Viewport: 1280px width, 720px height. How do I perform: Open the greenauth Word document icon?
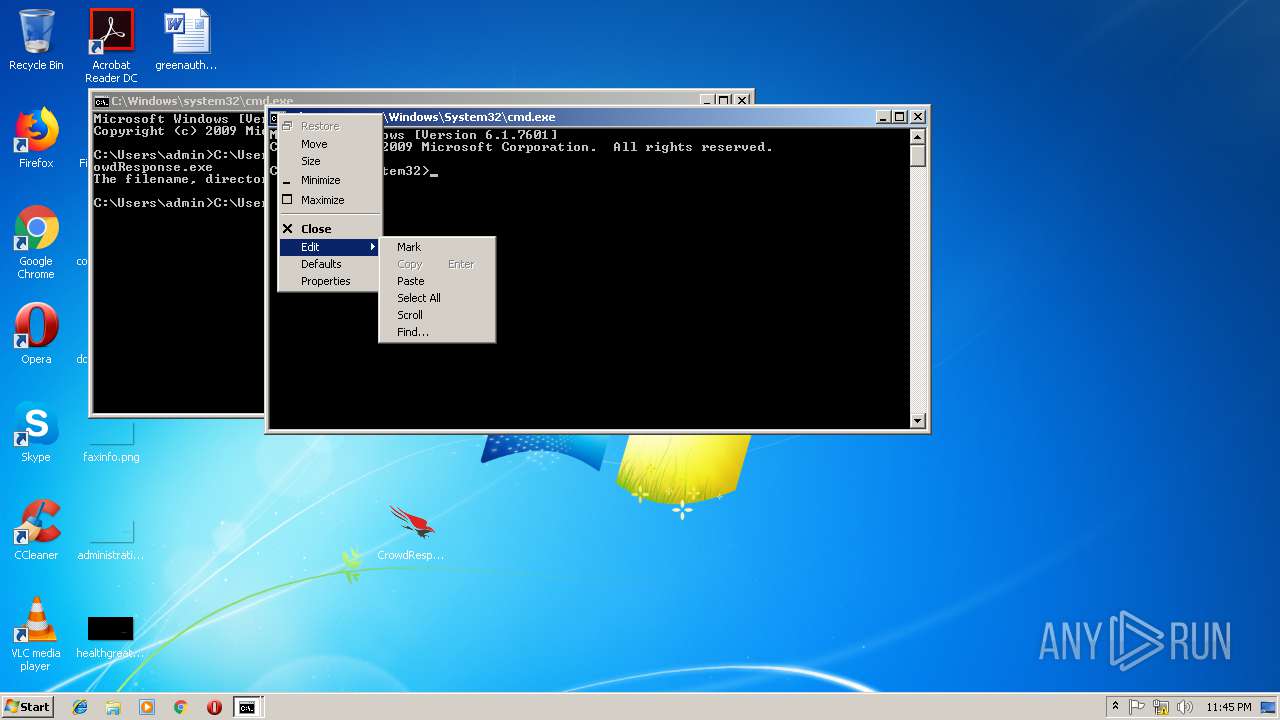(x=186, y=40)
